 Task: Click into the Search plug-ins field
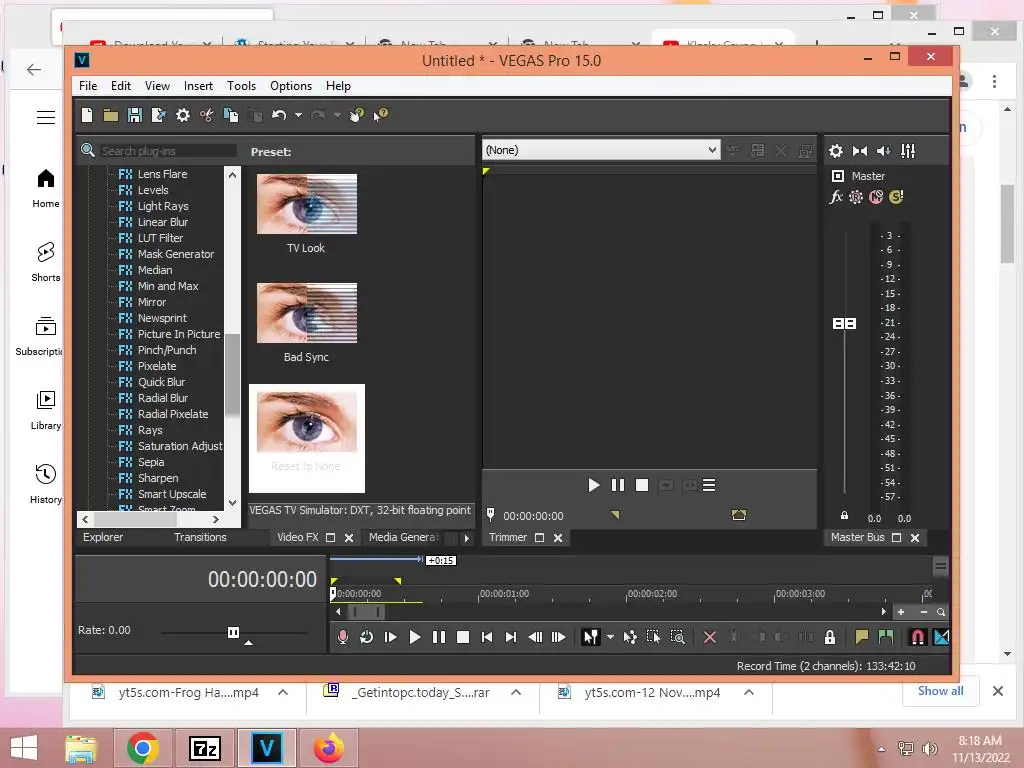click(x=168, y=151)
